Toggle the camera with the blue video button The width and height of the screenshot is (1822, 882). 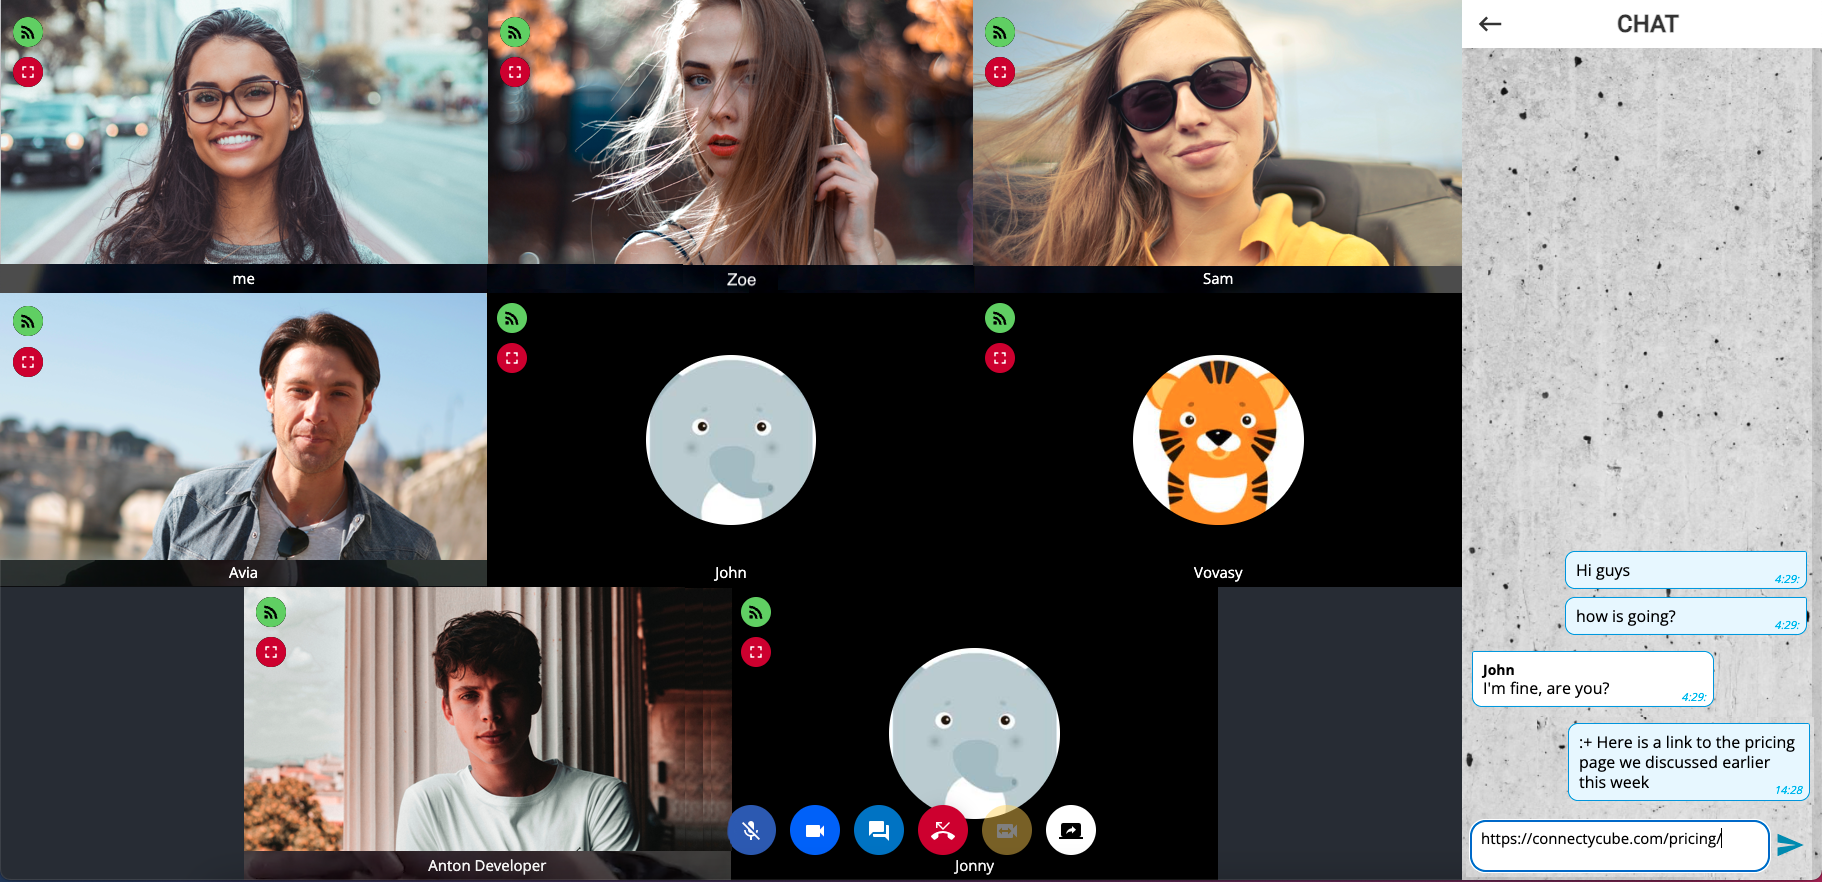tap(815, 831)
